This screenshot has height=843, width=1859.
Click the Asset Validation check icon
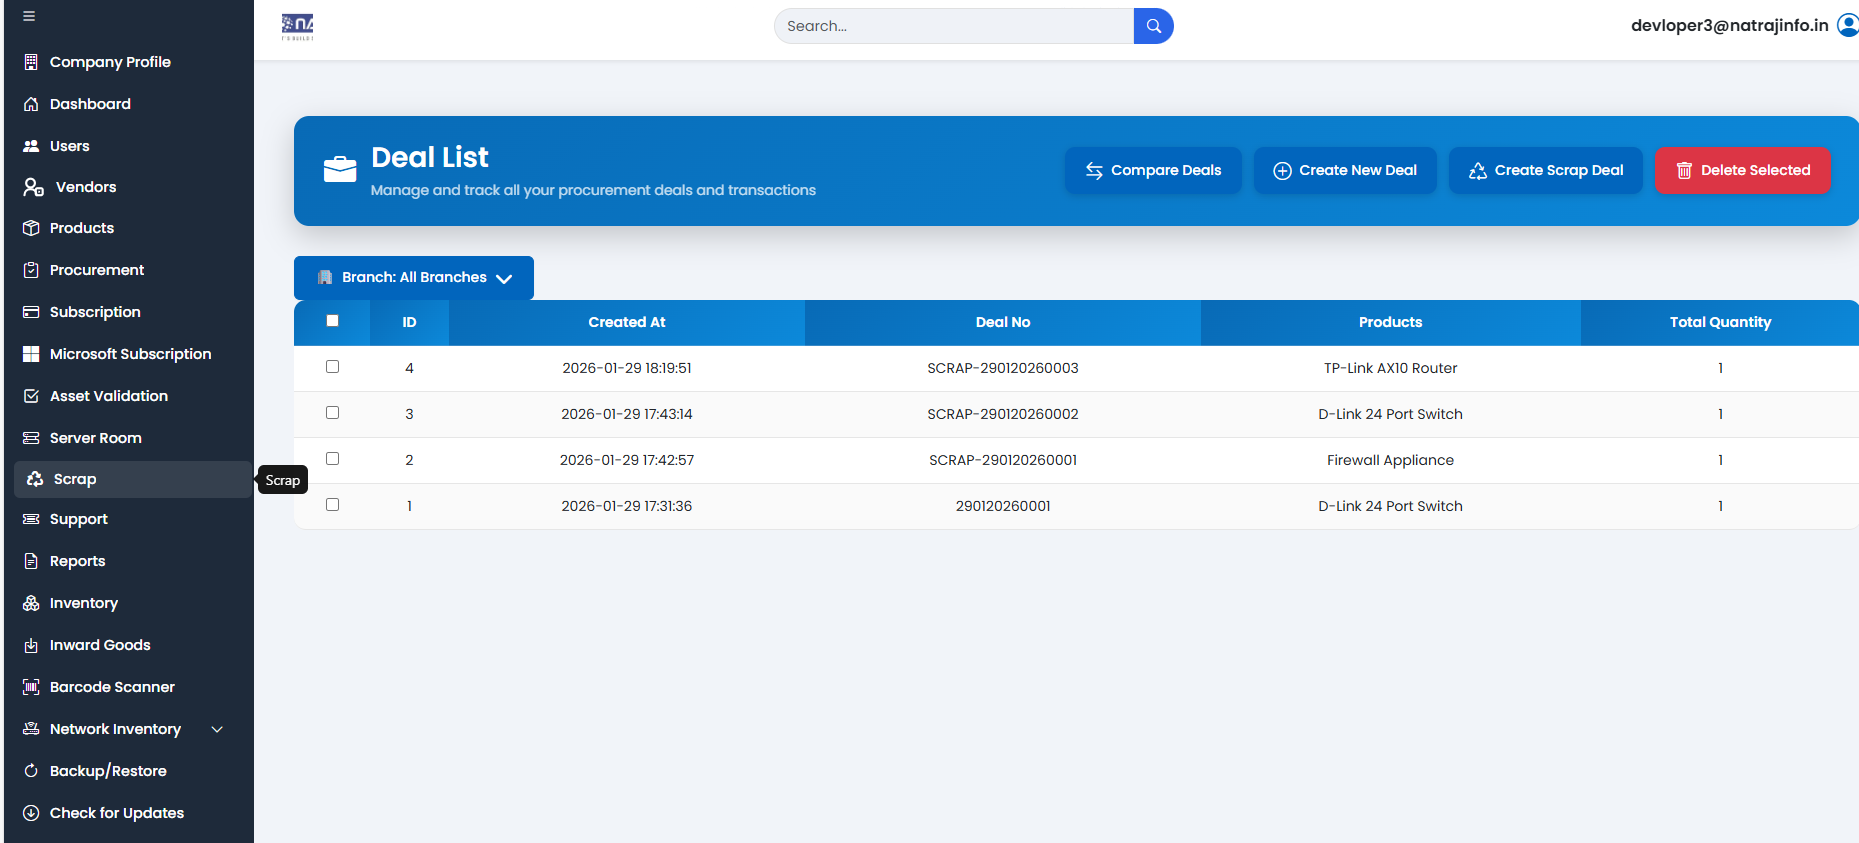31,396
